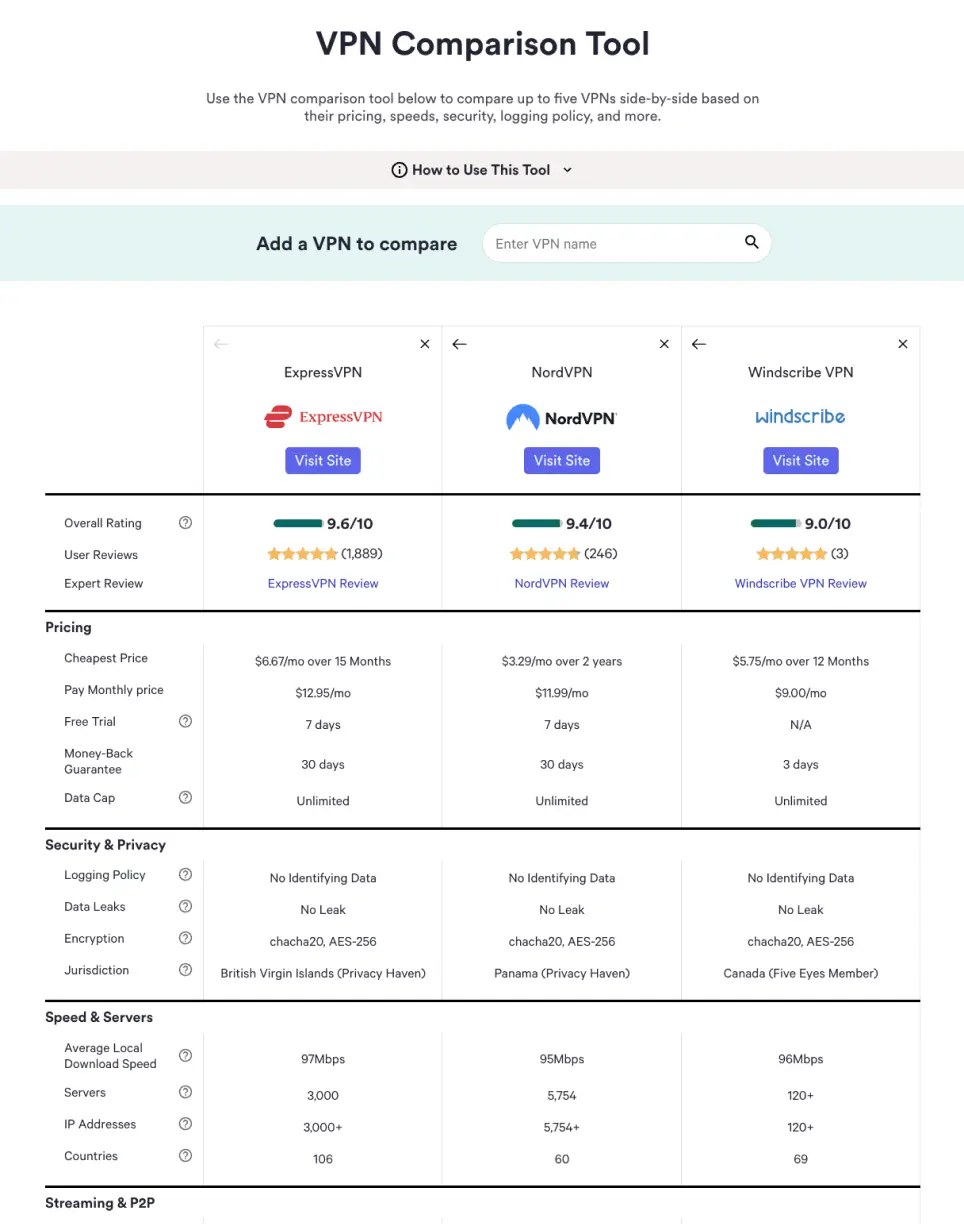This screenshot has height=1224, width=964.
Task: Move NordVPN column left with arrow
Action: (459, 344)
